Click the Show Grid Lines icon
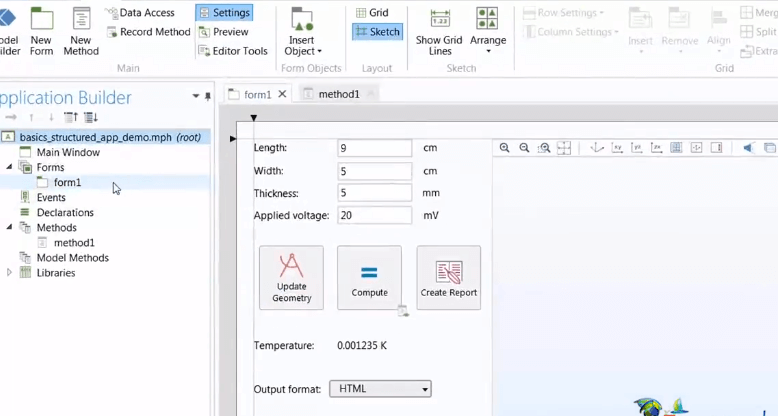This screenshot has height=416, width=778. (440, 20)
